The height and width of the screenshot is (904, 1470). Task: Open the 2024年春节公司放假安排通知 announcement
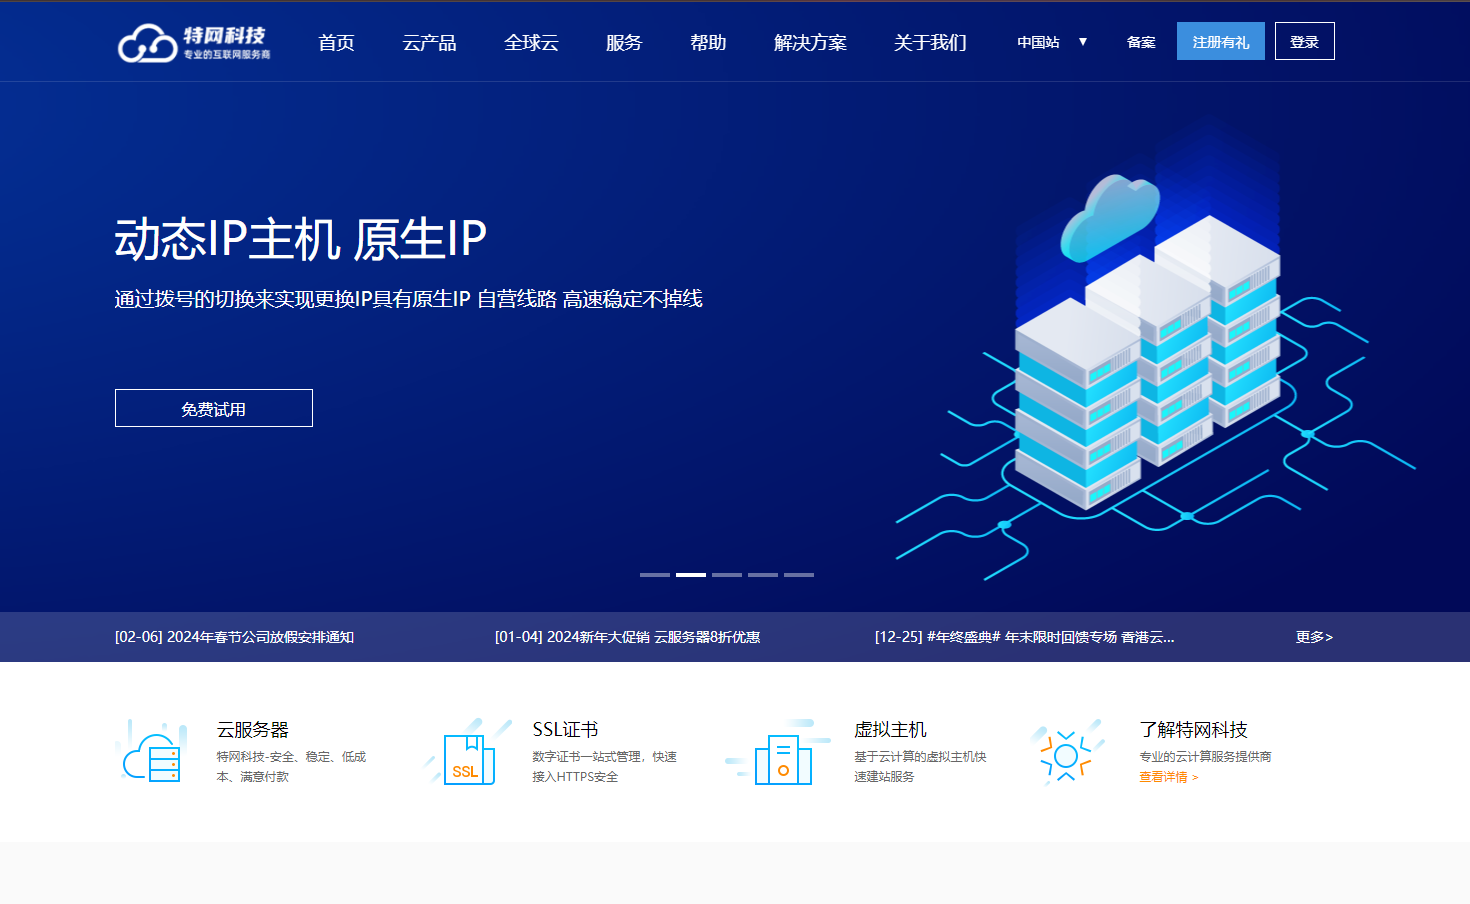point(237,636)
